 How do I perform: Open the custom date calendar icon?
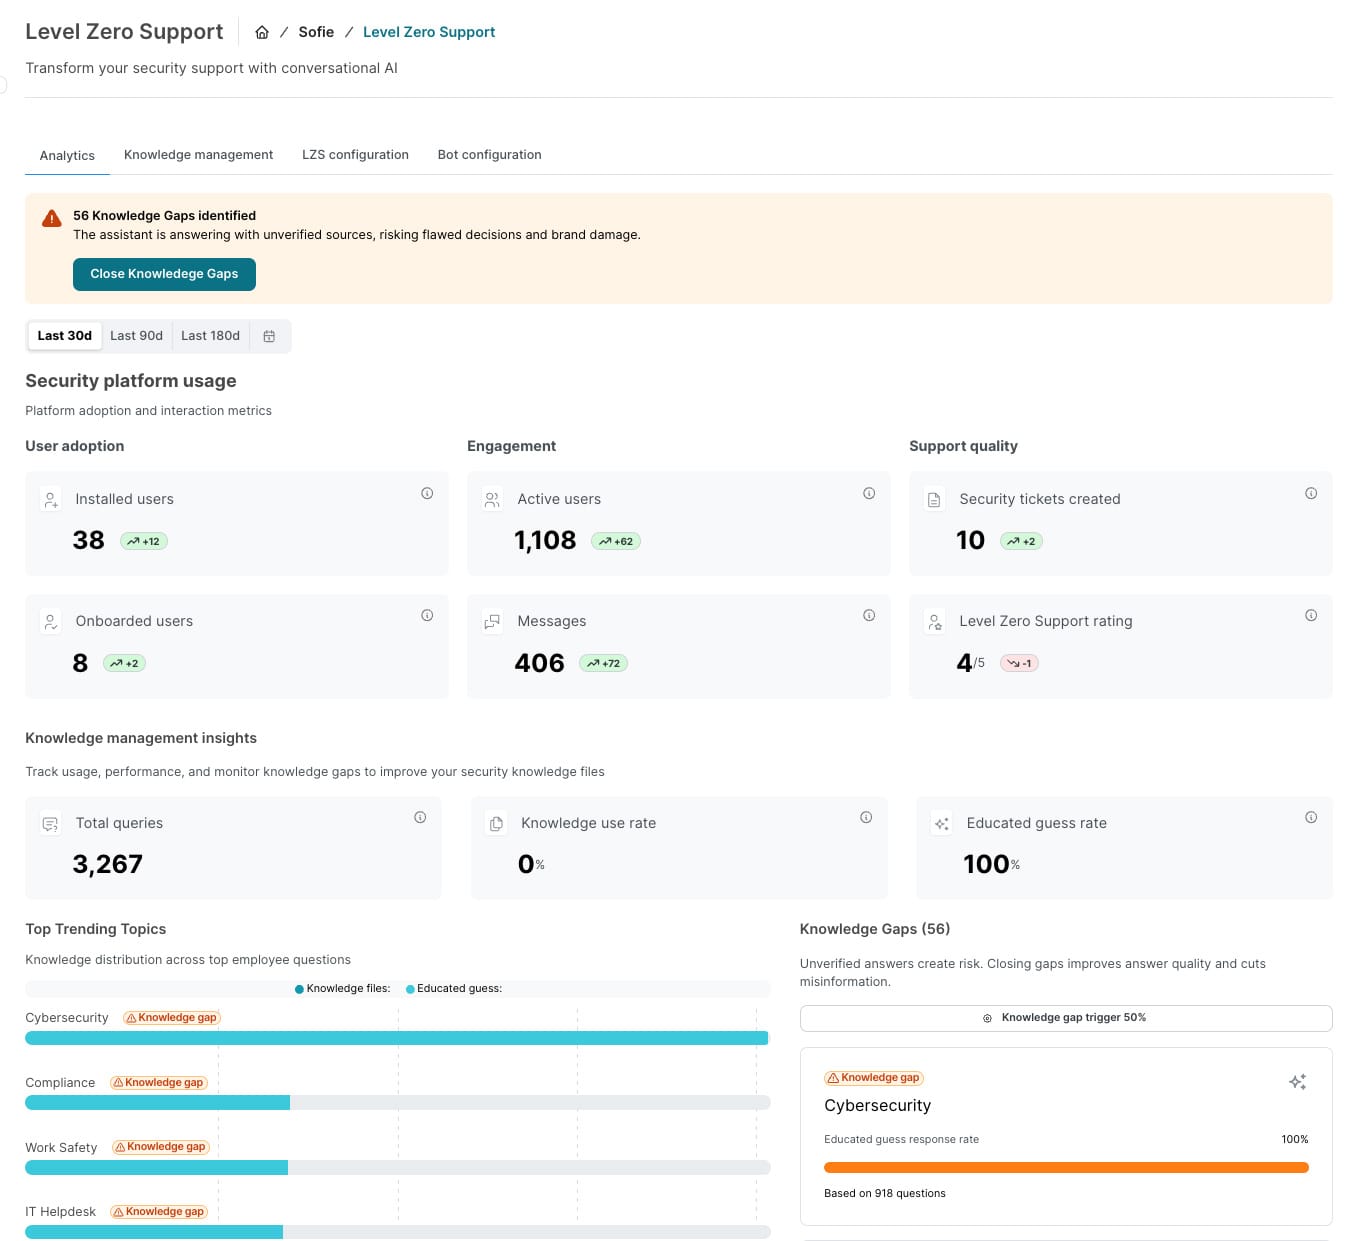(x=269, y=336)
